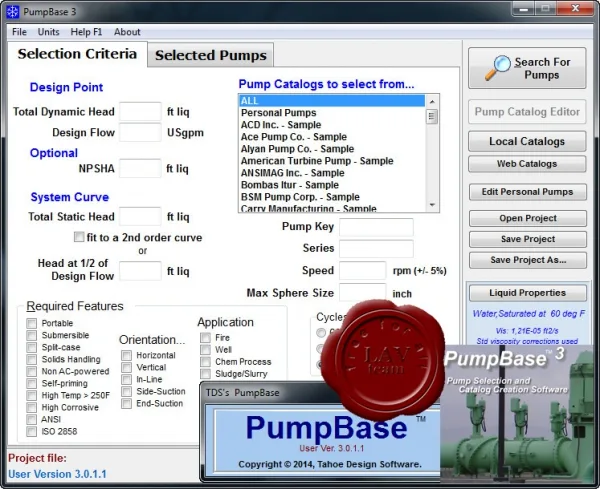Select Alyan Pump Co. - Sample catalog
Image resolution: width=600 pixels, height=489 pixels.
(x=332, y=149)
